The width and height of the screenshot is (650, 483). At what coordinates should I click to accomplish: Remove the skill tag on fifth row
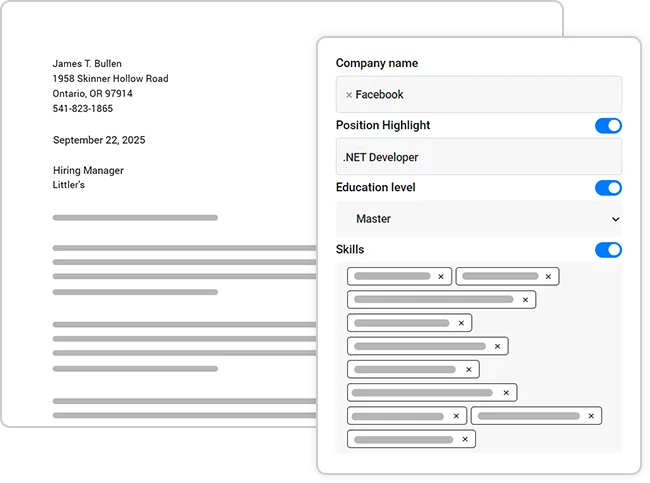468,370
